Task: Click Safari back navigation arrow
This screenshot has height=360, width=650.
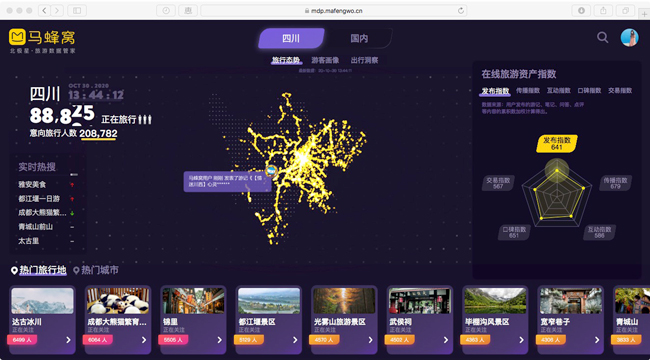Action: tap(45, 11)
